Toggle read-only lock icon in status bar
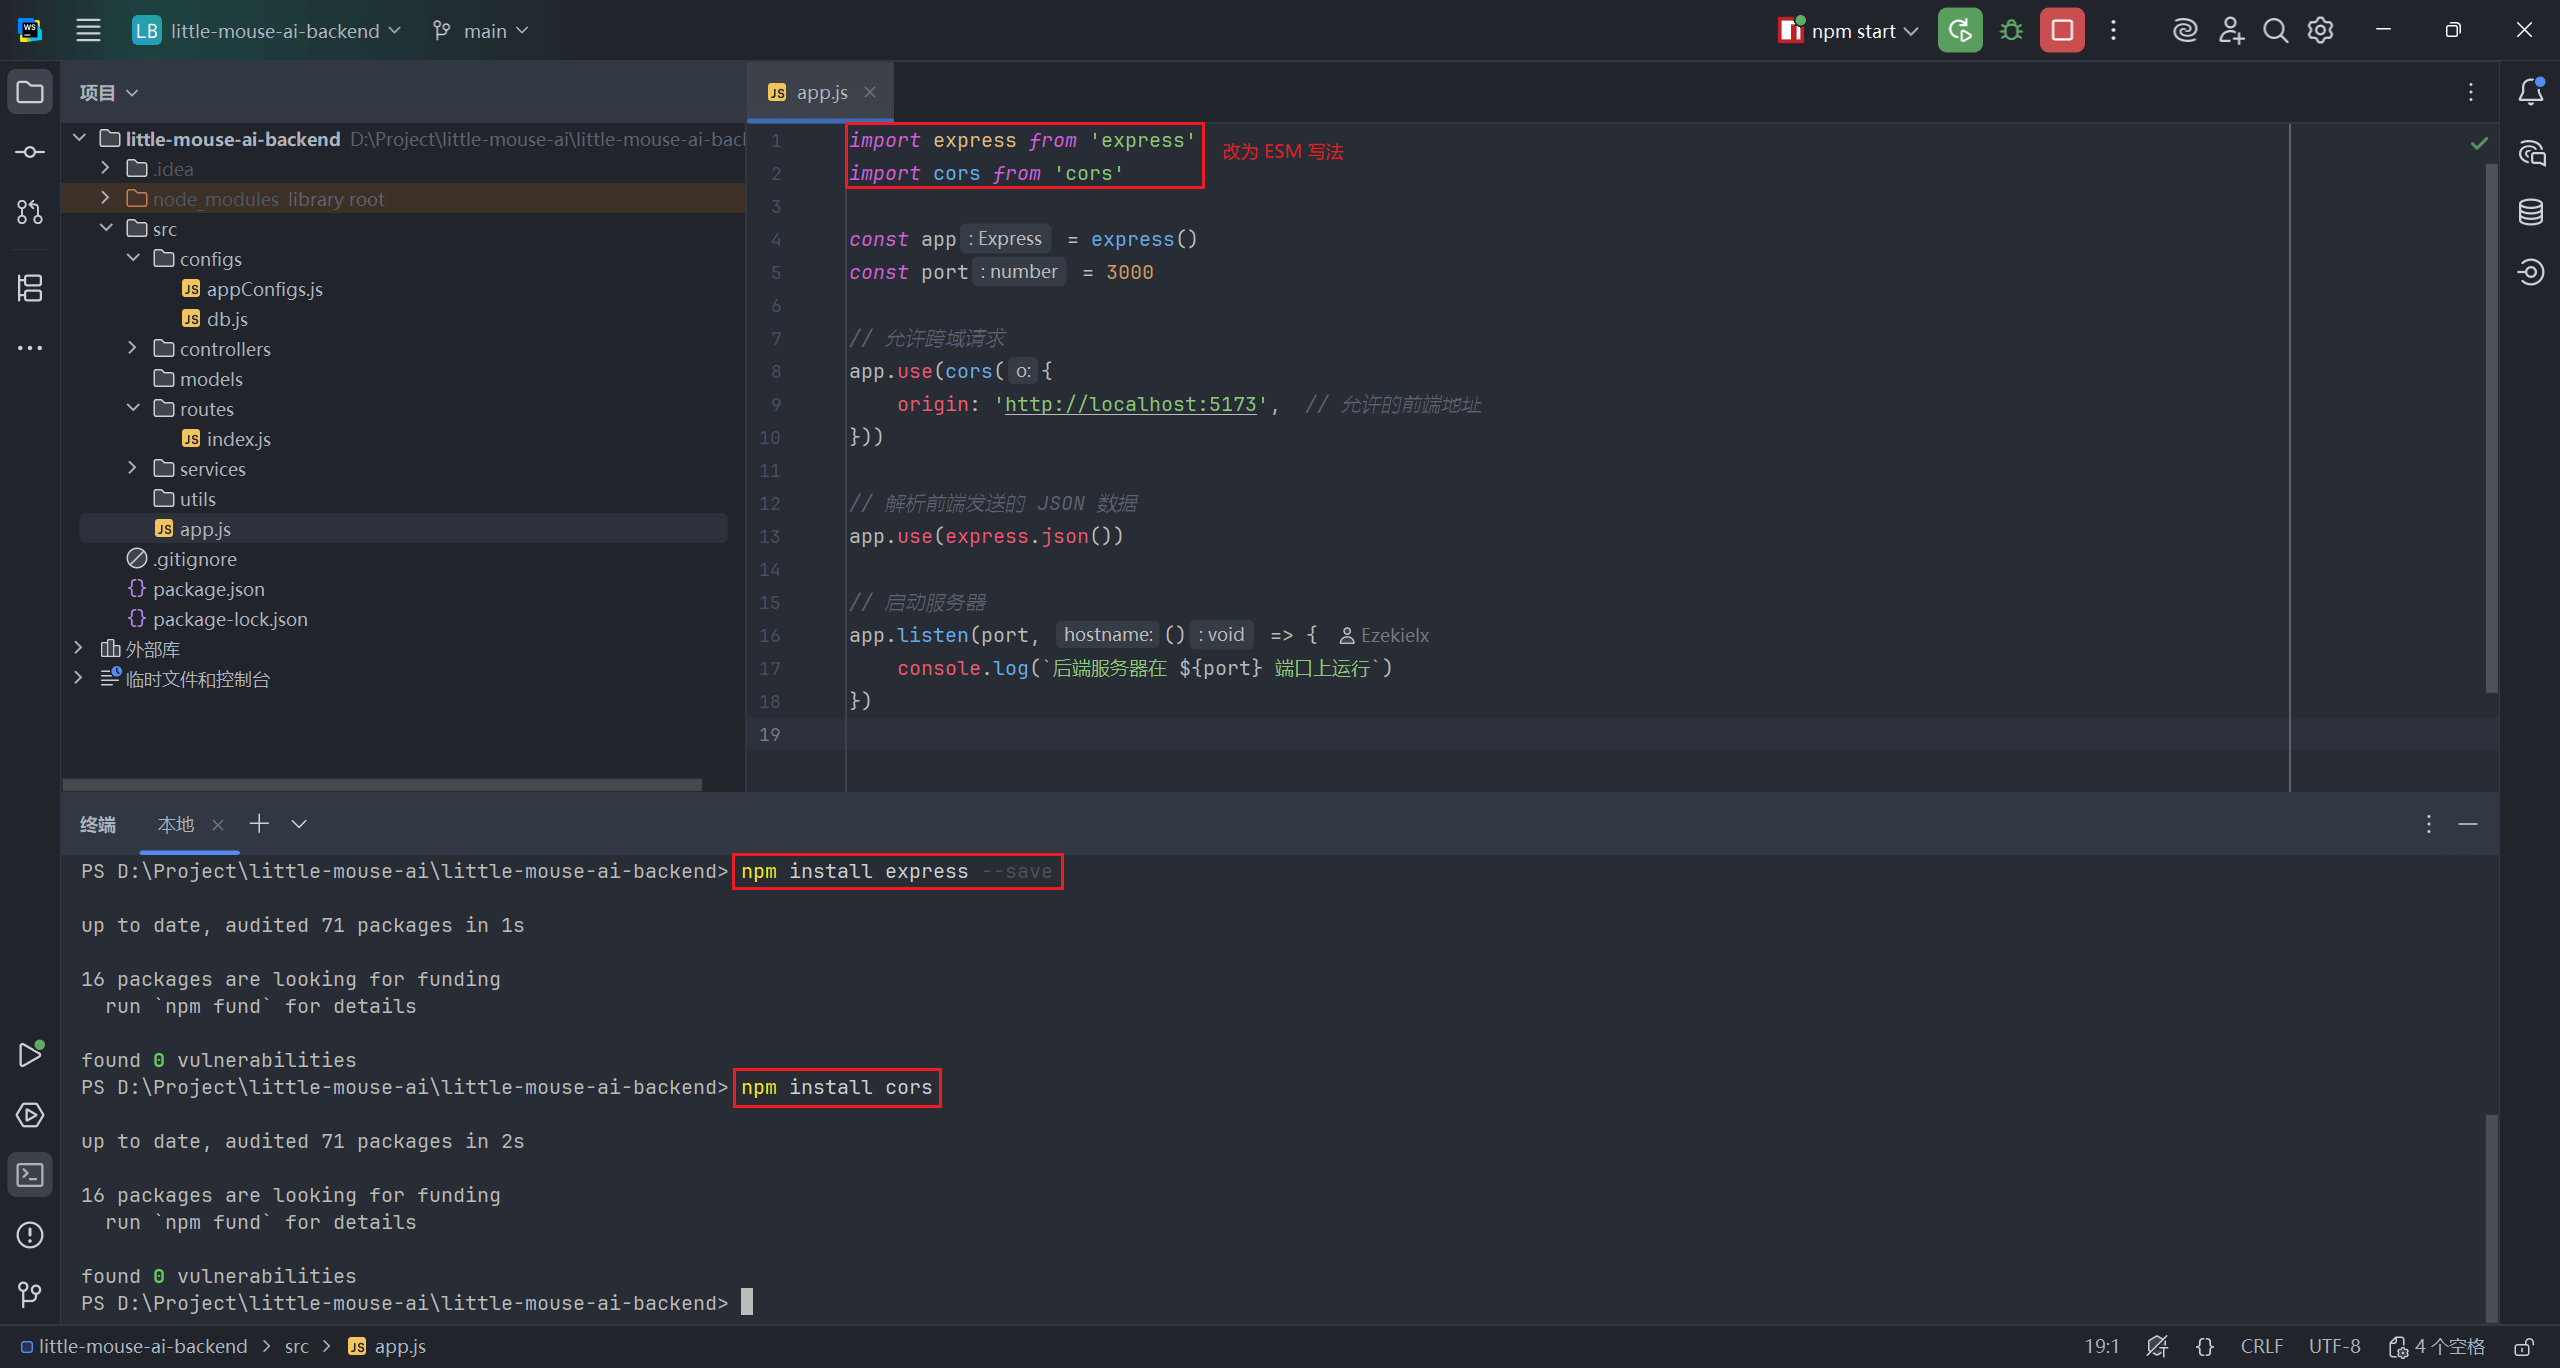2560x1368 pixels. (x=2524, y=1347)
